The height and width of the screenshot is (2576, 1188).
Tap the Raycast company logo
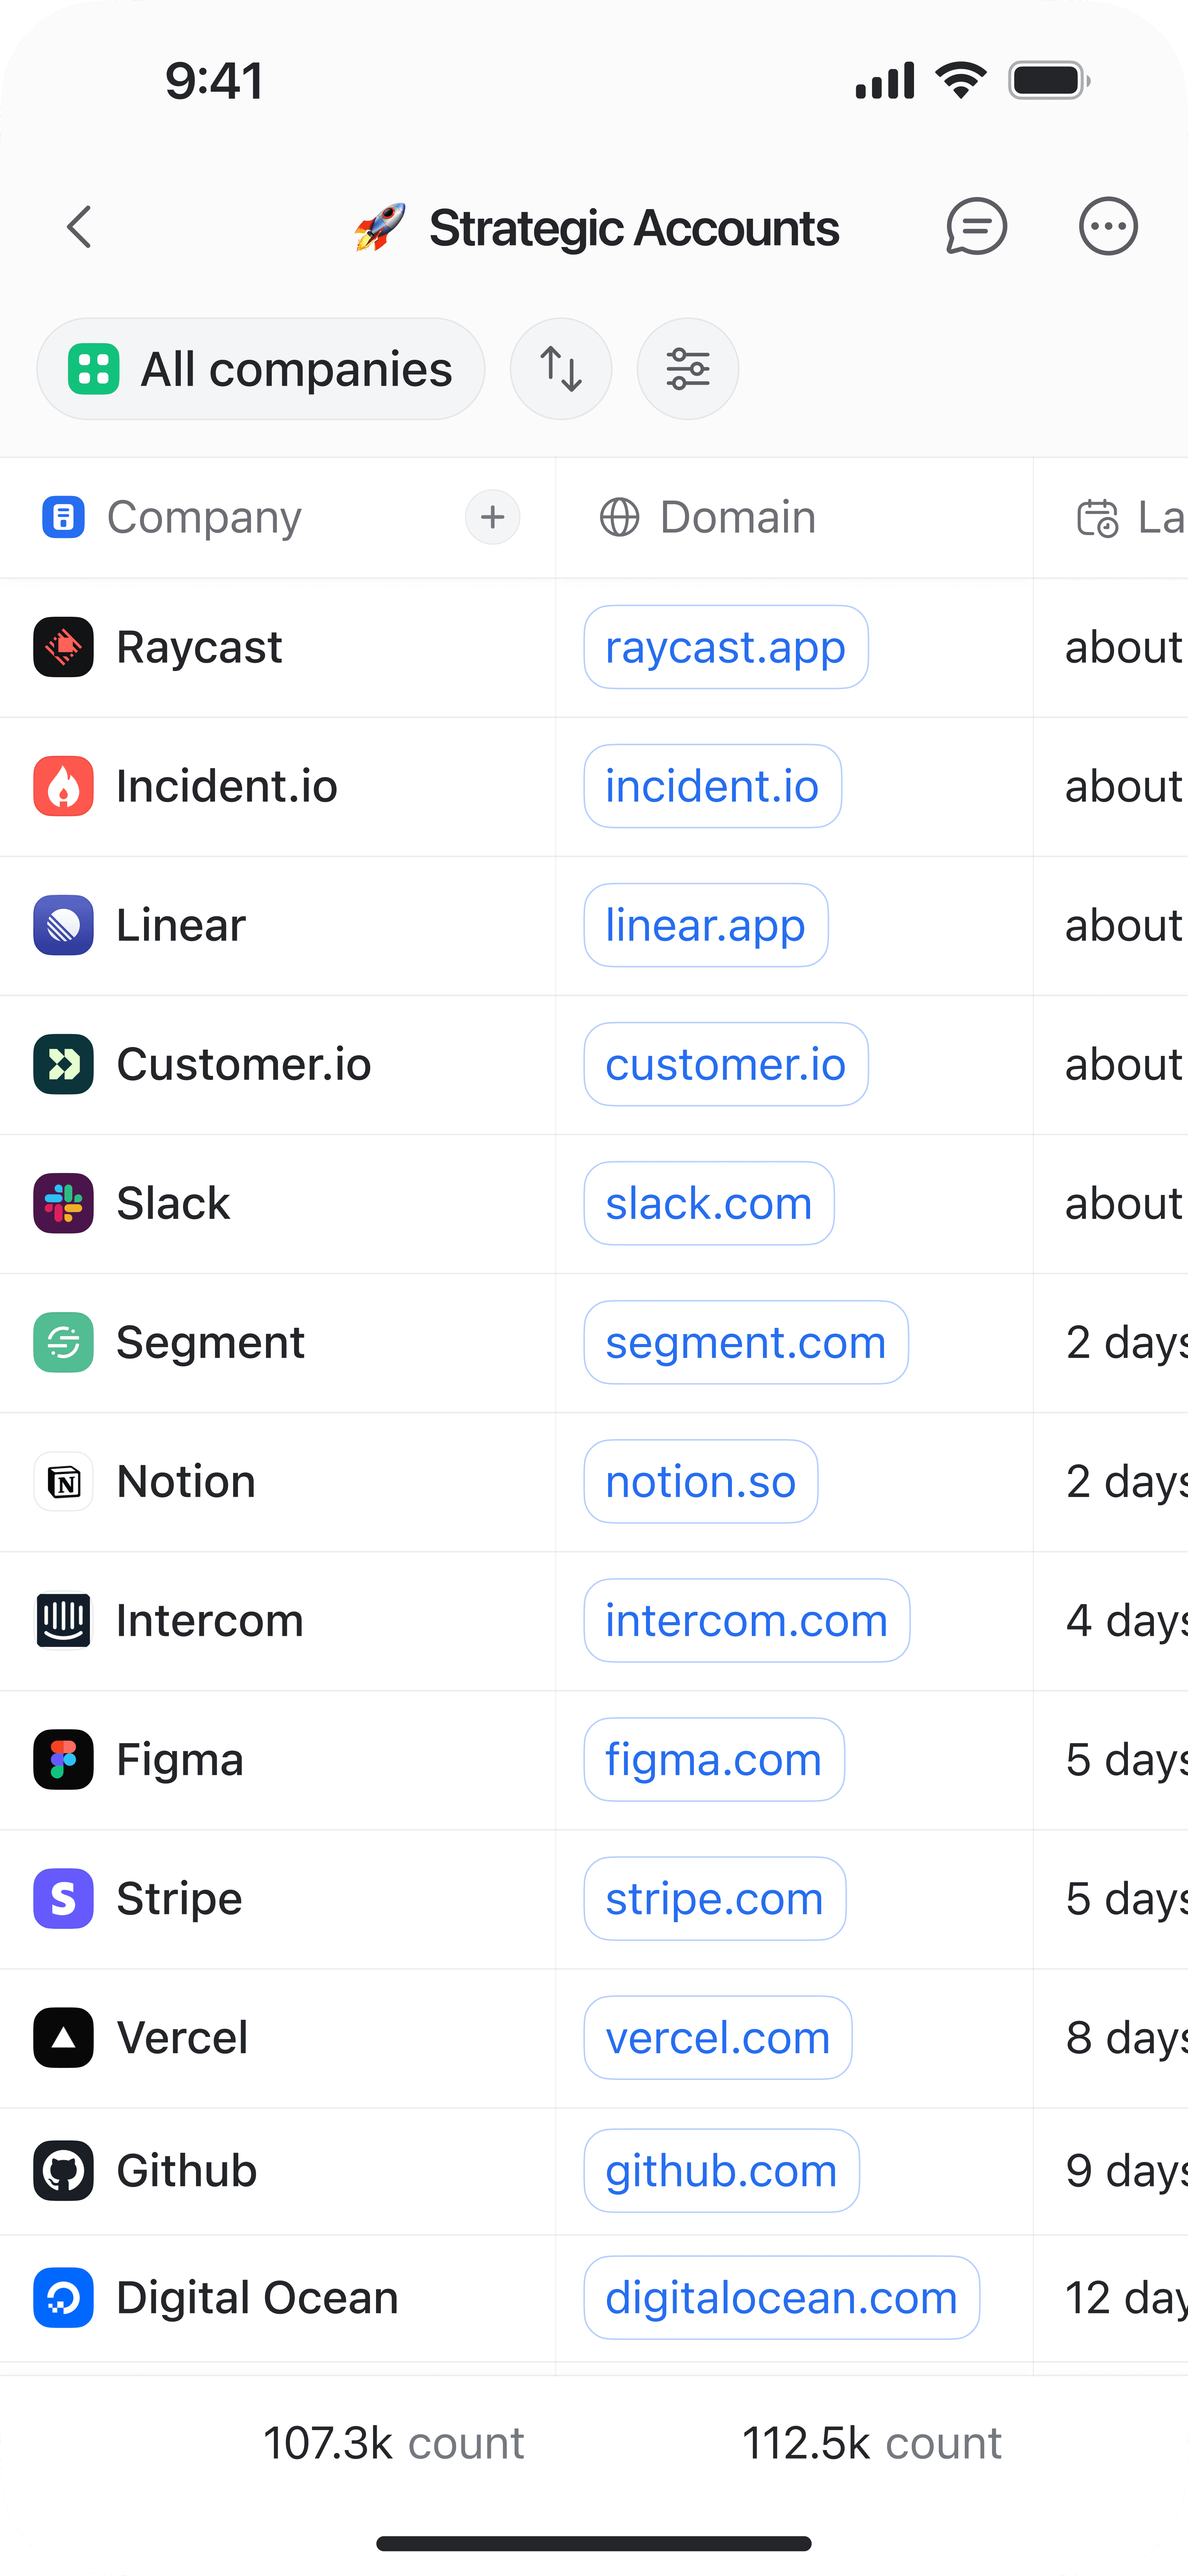64,647
